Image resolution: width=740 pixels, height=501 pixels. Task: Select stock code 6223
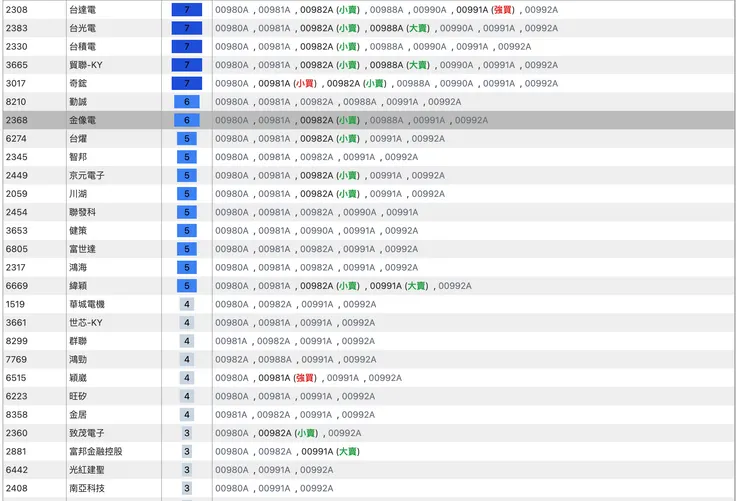[x=17, y=396]
